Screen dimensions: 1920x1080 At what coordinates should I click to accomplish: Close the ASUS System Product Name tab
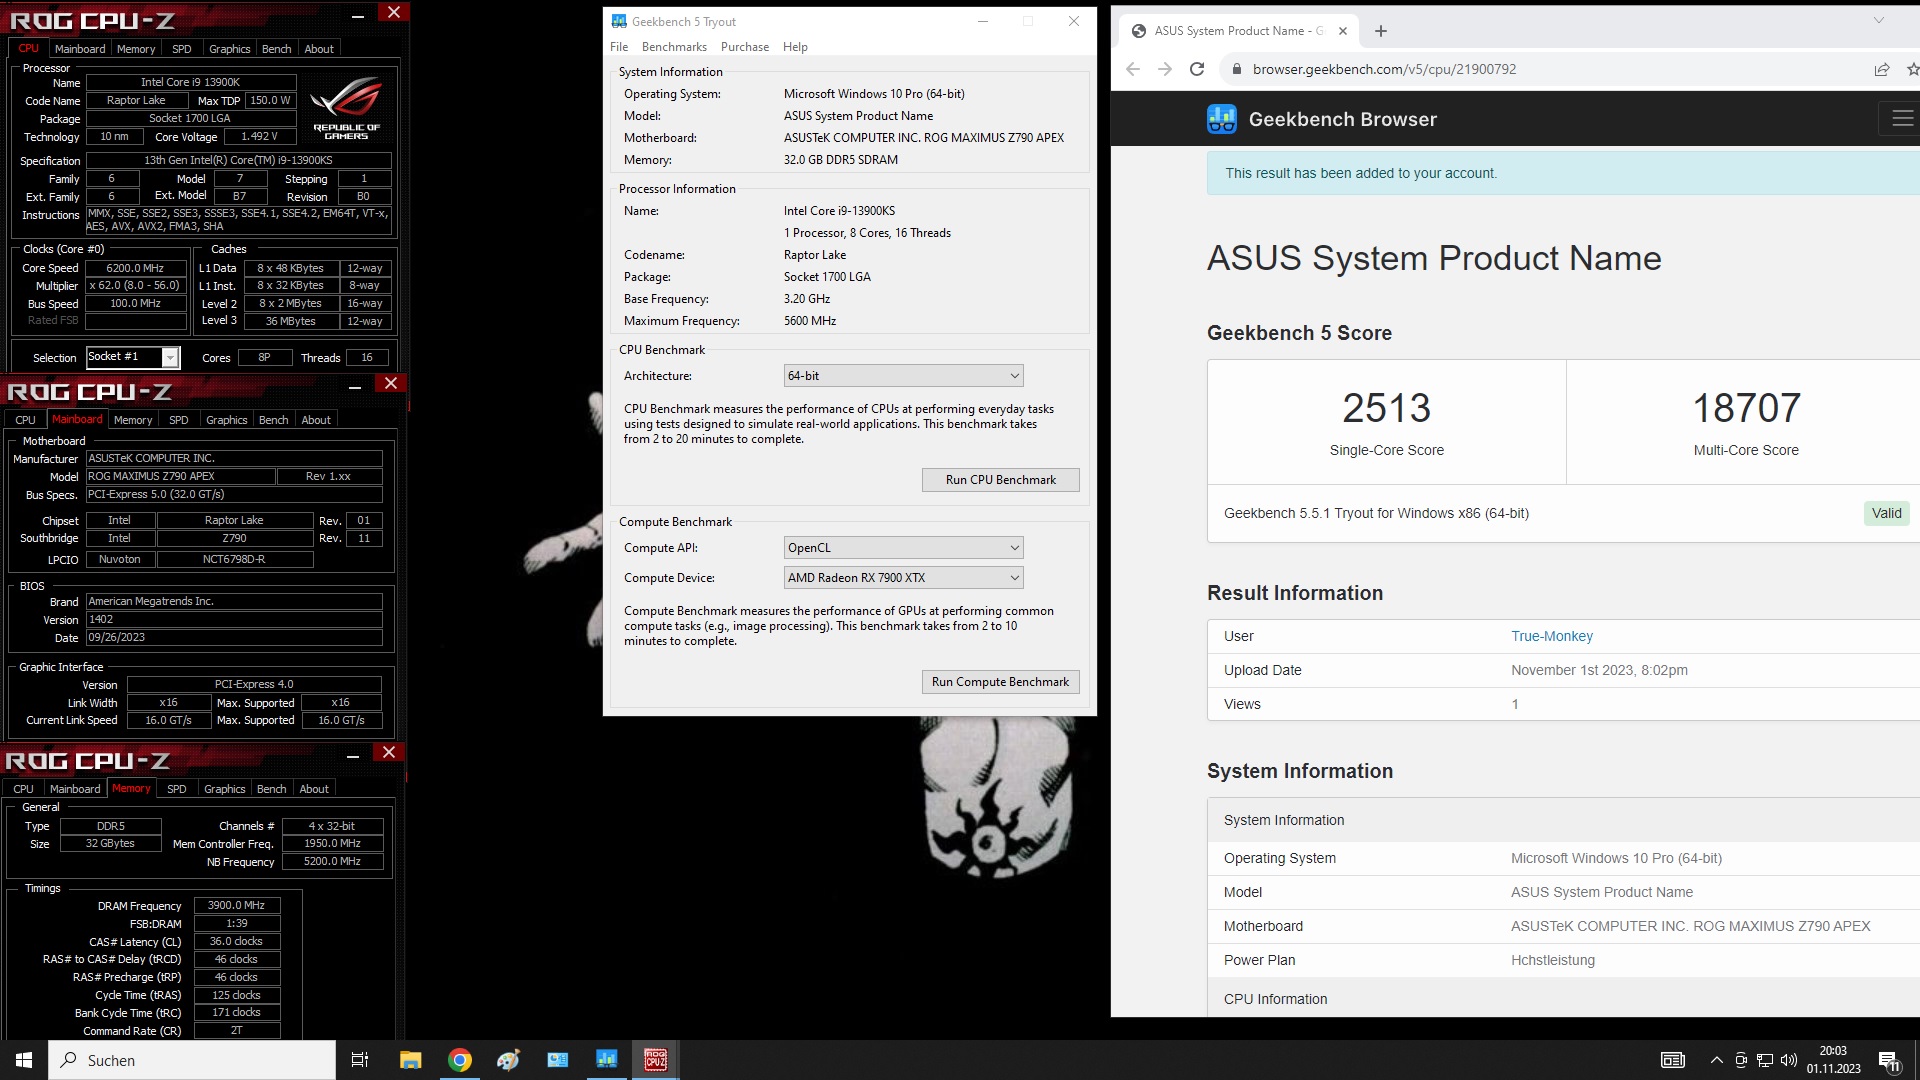(1343, 31)
